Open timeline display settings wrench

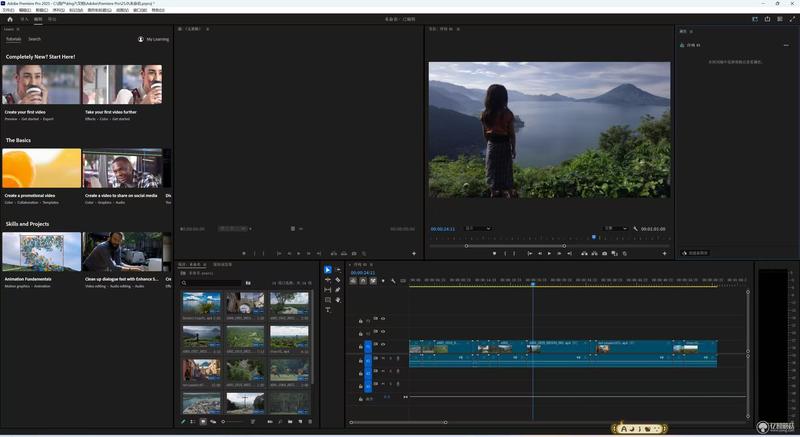393,281
